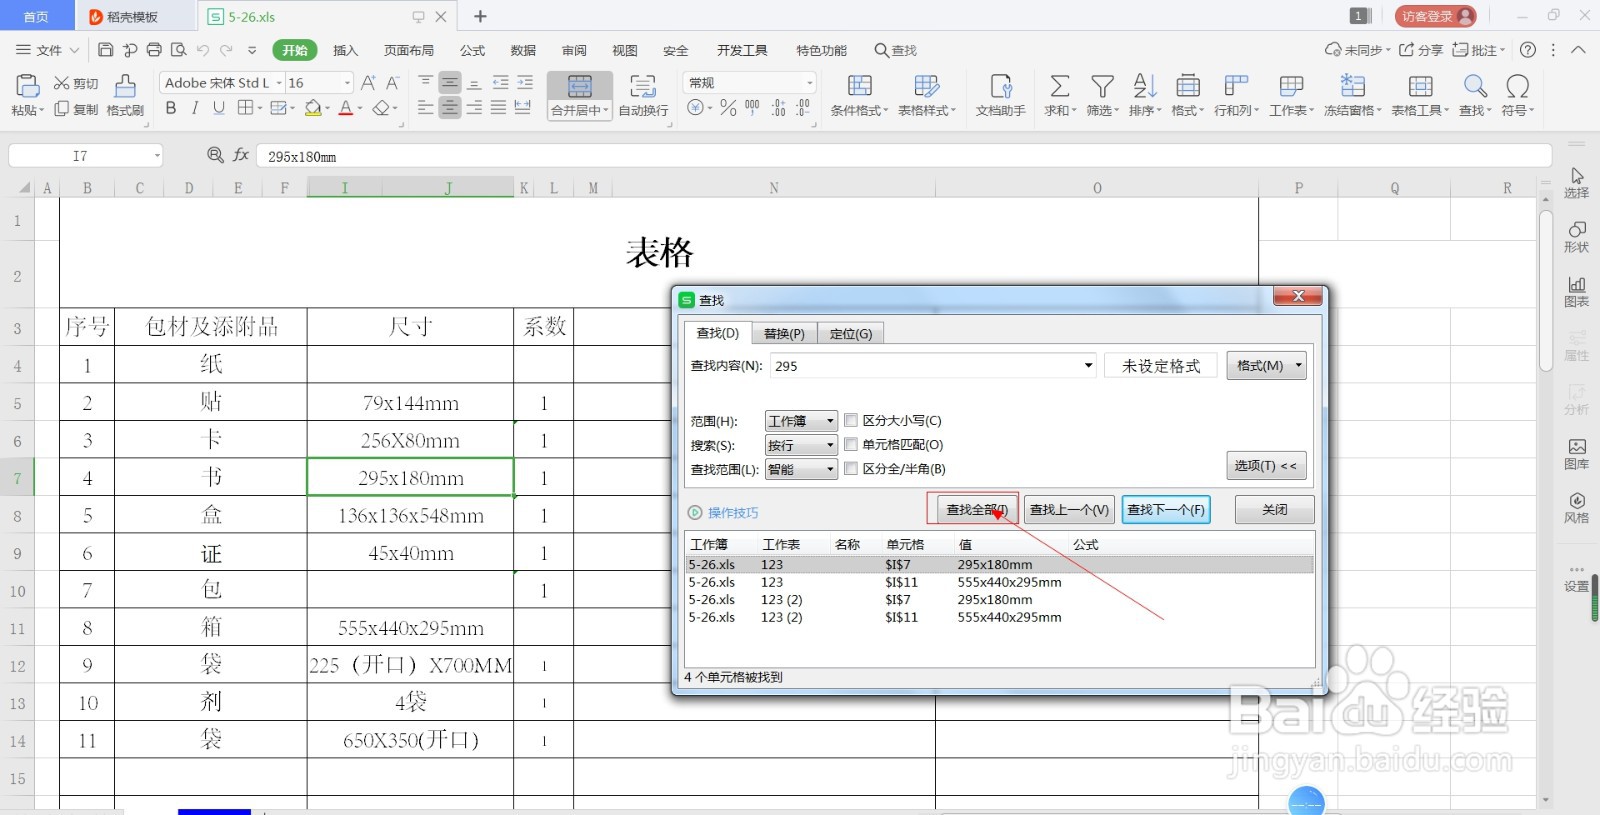Open the Within scope dropdown (工作簿)
1600x815 pixels.
[801, 421]
